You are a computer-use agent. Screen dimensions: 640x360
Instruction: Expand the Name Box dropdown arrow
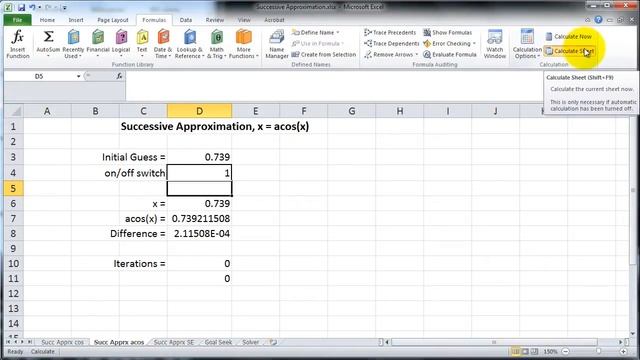[78, 76]
